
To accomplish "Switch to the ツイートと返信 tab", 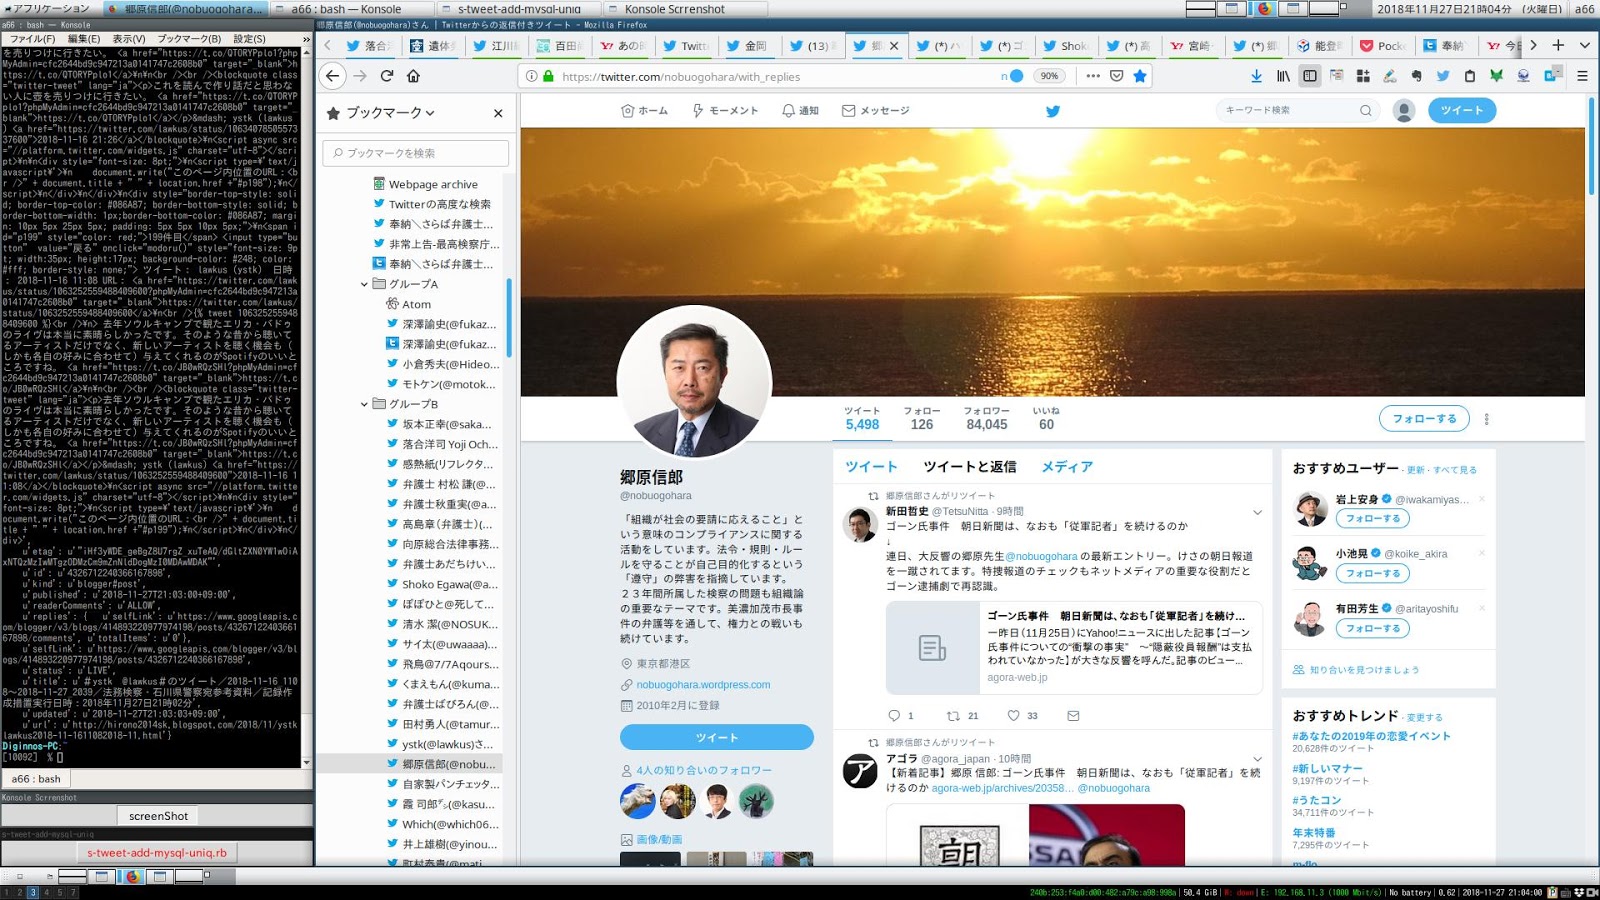I will point(969,466).
